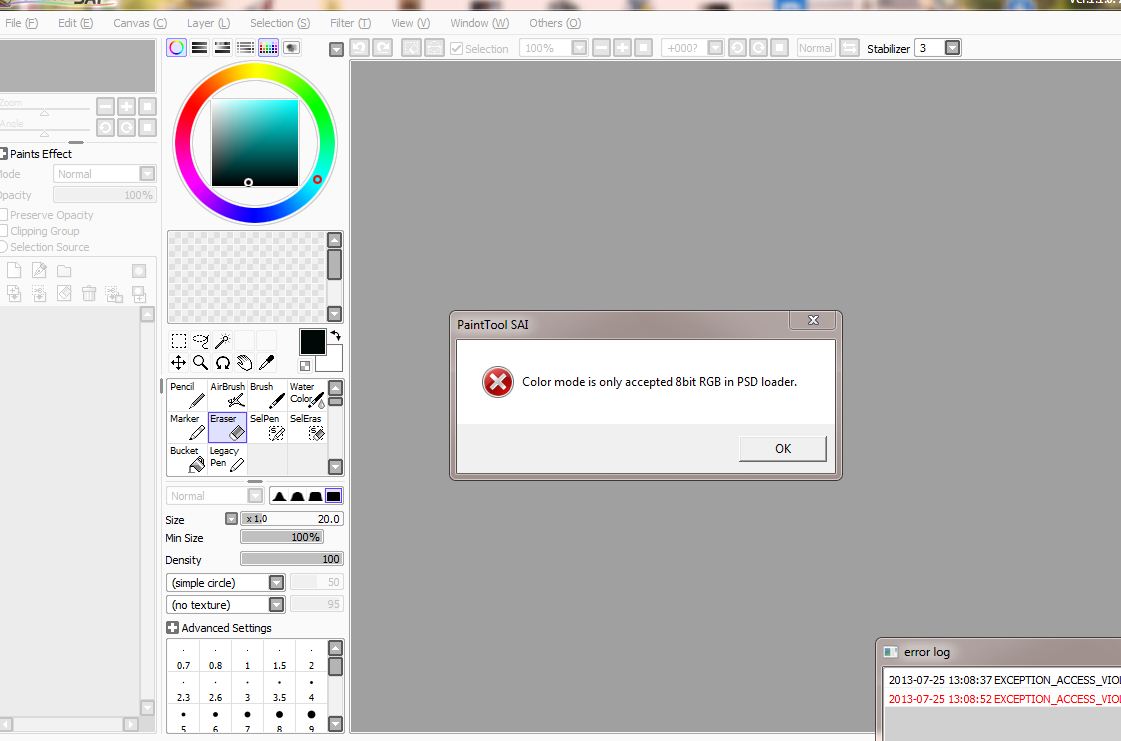The height and width of the screenshot is (741, 1121).
Task: Close the PaintTool SAI error dialog
Action: coord(813,320)
